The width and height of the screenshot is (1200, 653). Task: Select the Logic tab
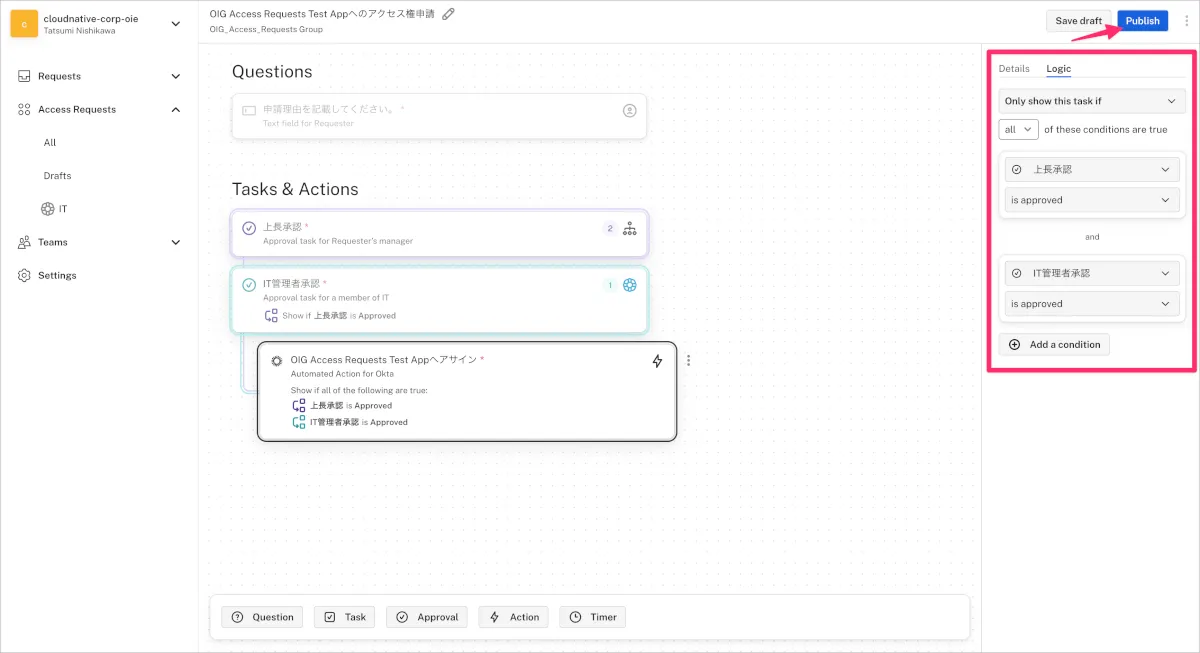tap(1058, 69)
